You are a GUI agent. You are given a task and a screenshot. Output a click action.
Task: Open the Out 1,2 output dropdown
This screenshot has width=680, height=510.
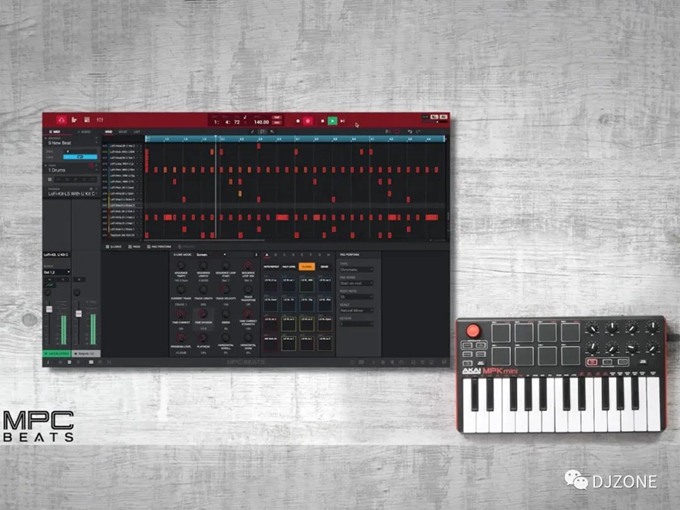[57, 272]
